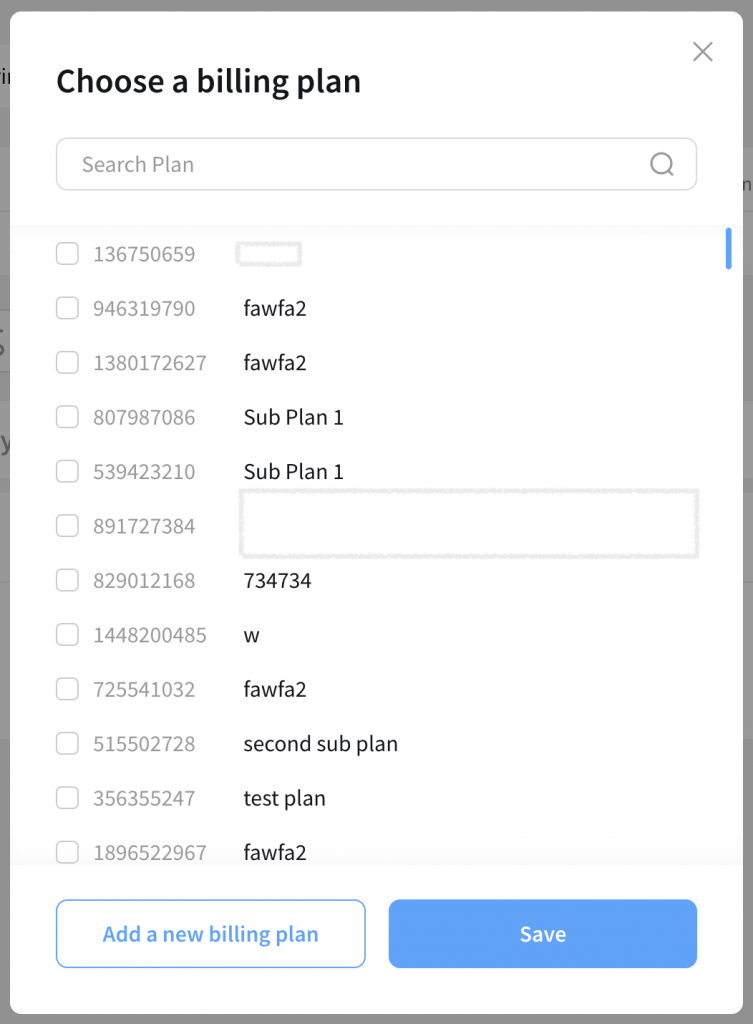Select the second sub plan checkbox

67,743
